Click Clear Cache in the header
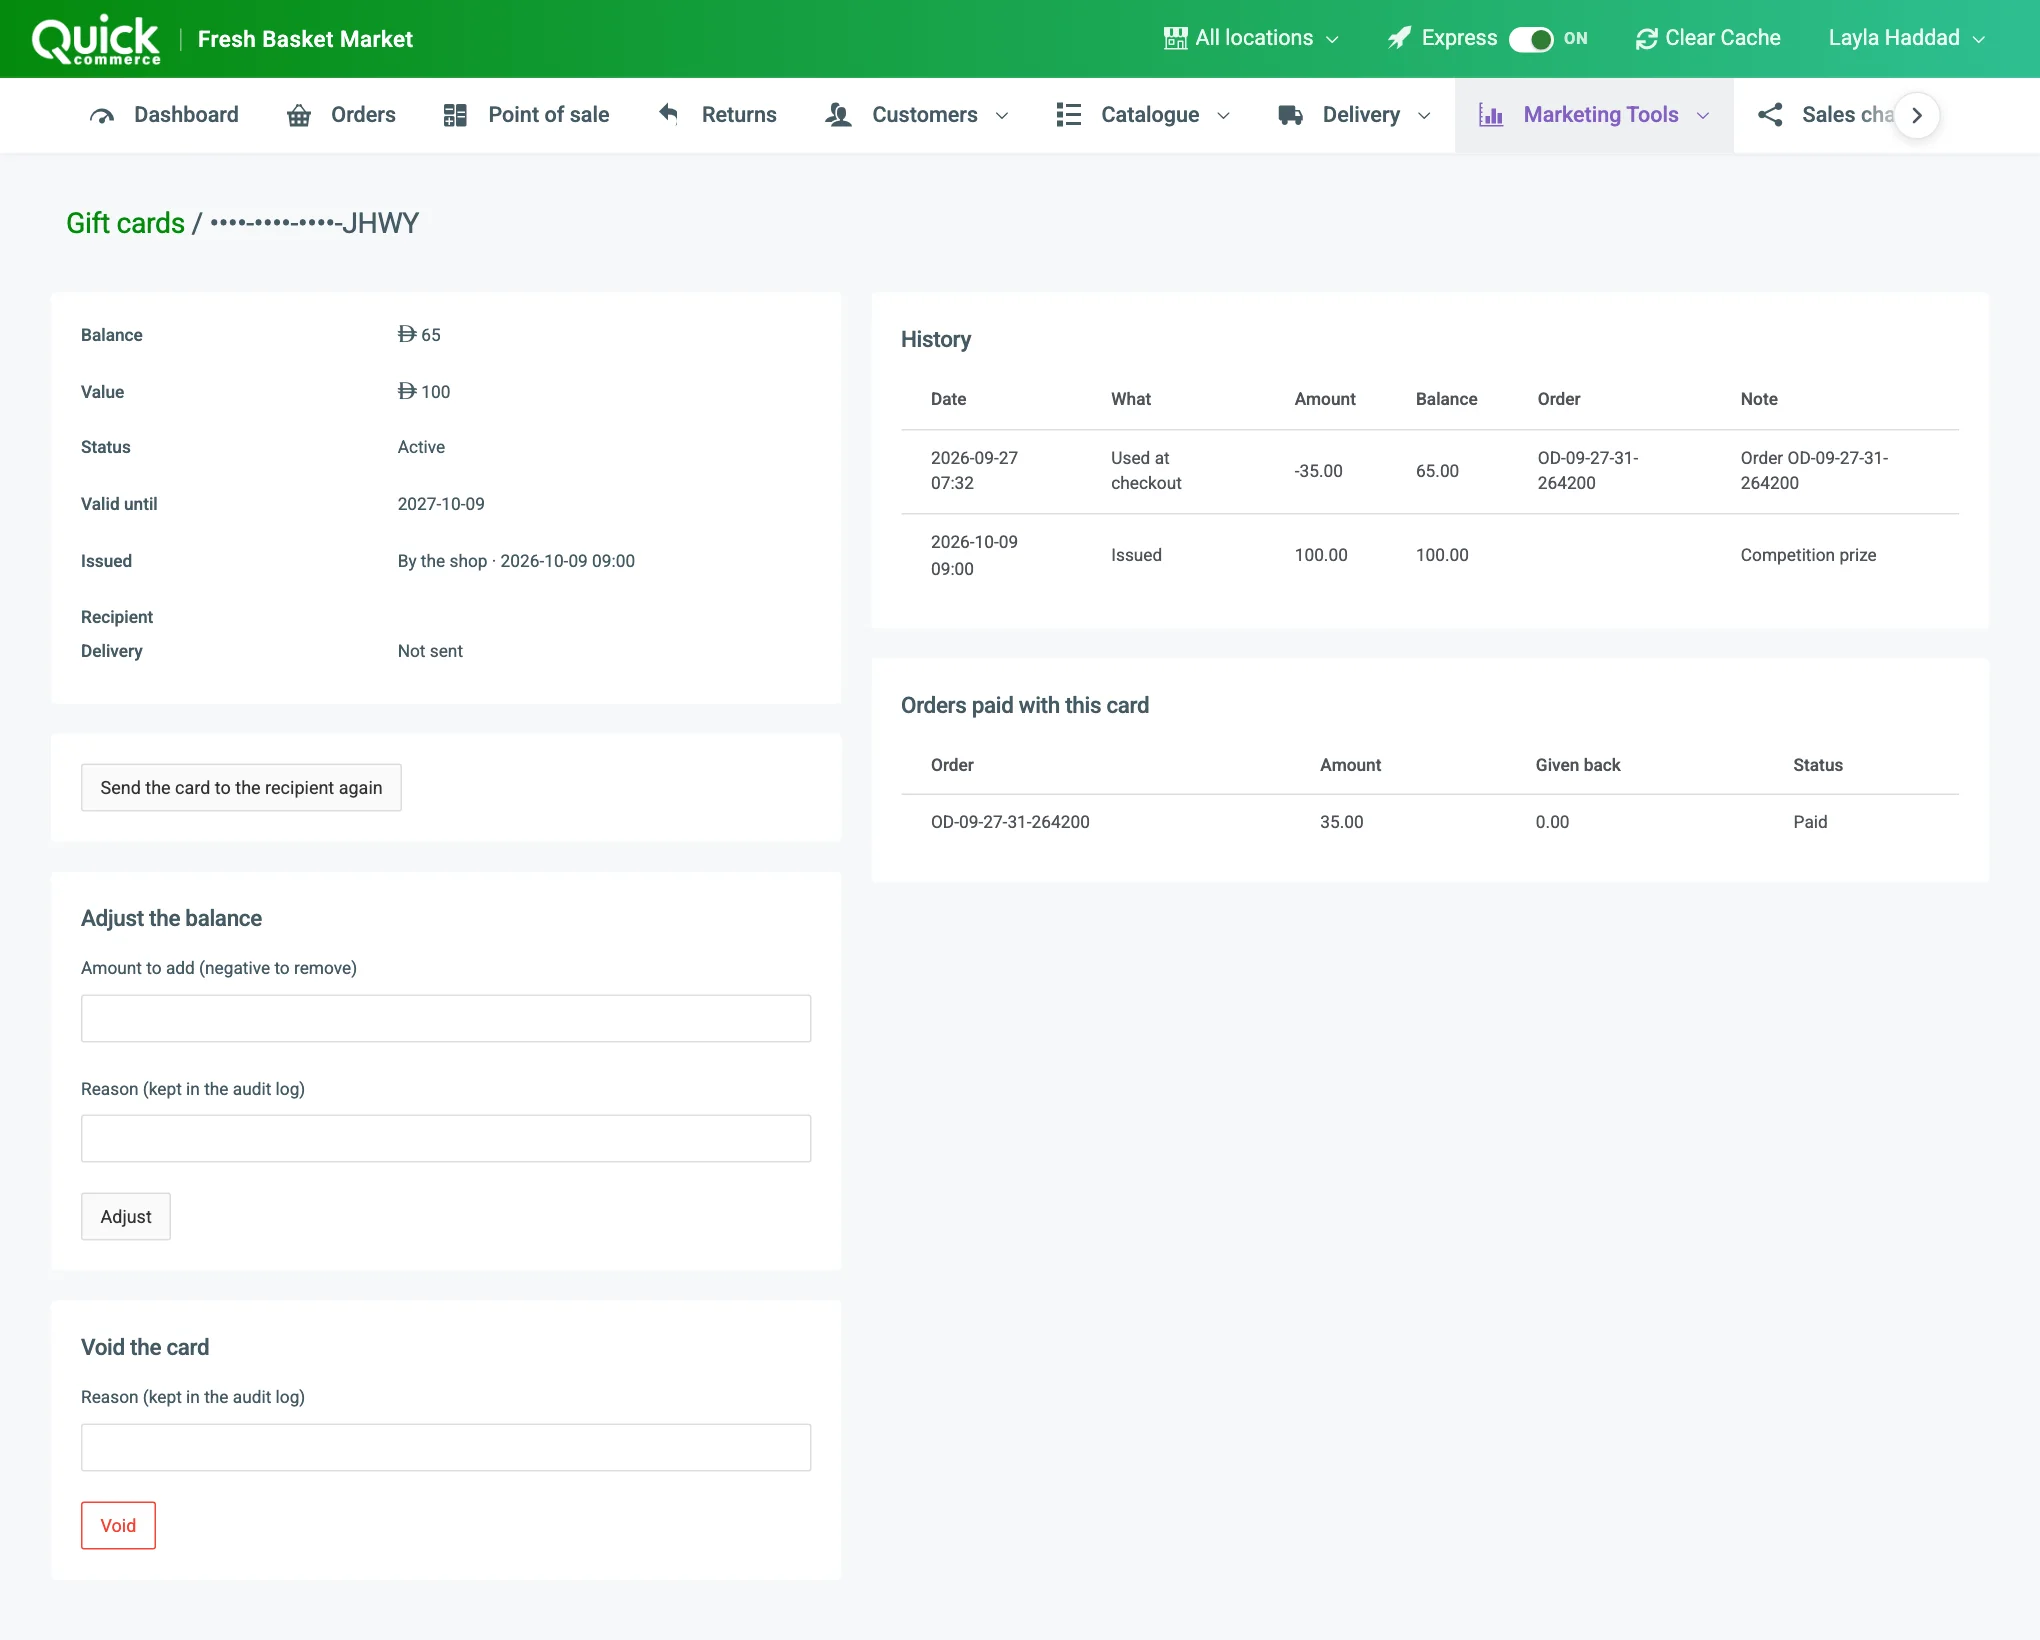2040x1640 pixels. [1708, 38]
